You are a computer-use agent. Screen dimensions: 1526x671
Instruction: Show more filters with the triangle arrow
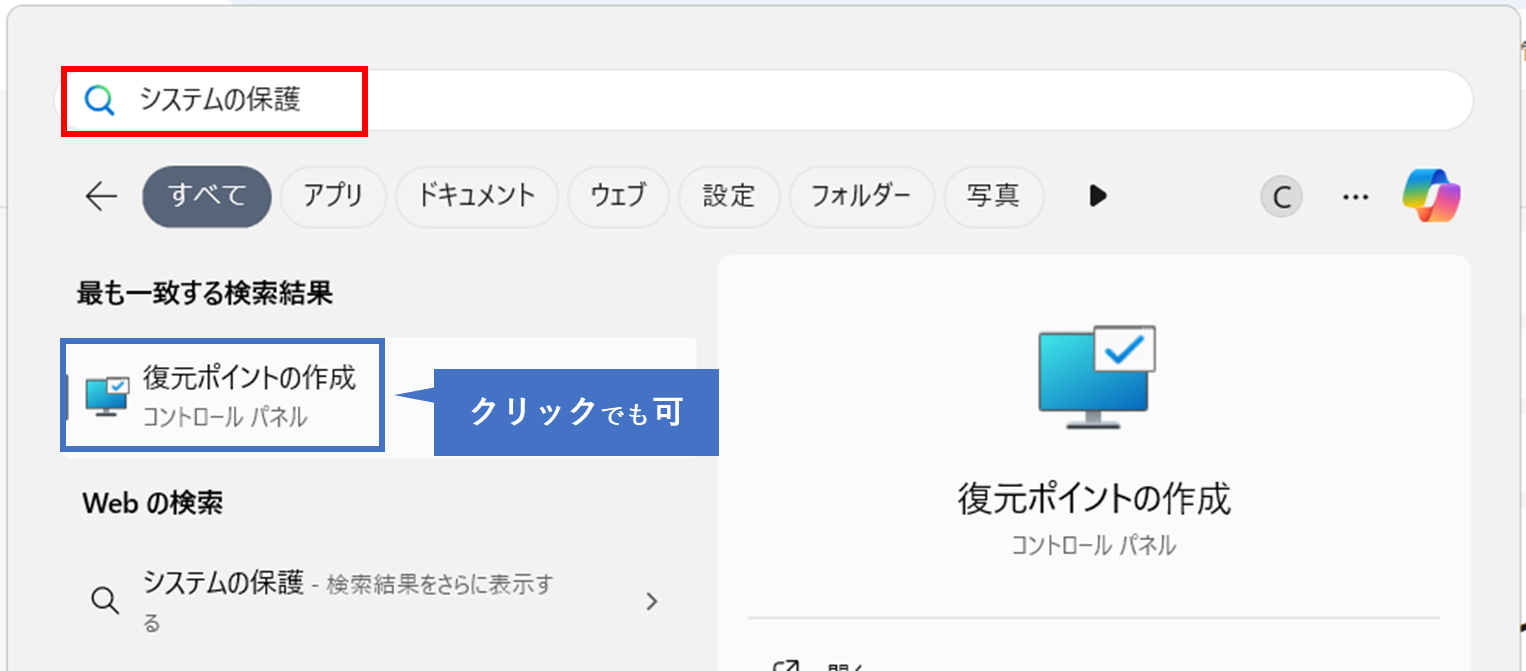click(x=1098, y=196)
